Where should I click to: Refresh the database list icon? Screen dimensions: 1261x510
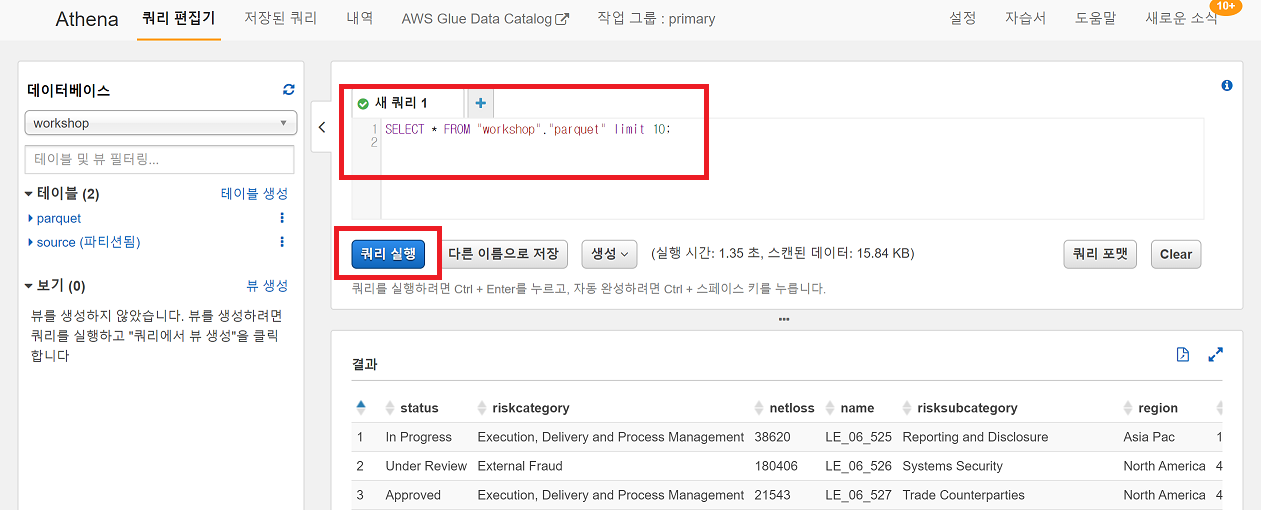pos(289,90)
